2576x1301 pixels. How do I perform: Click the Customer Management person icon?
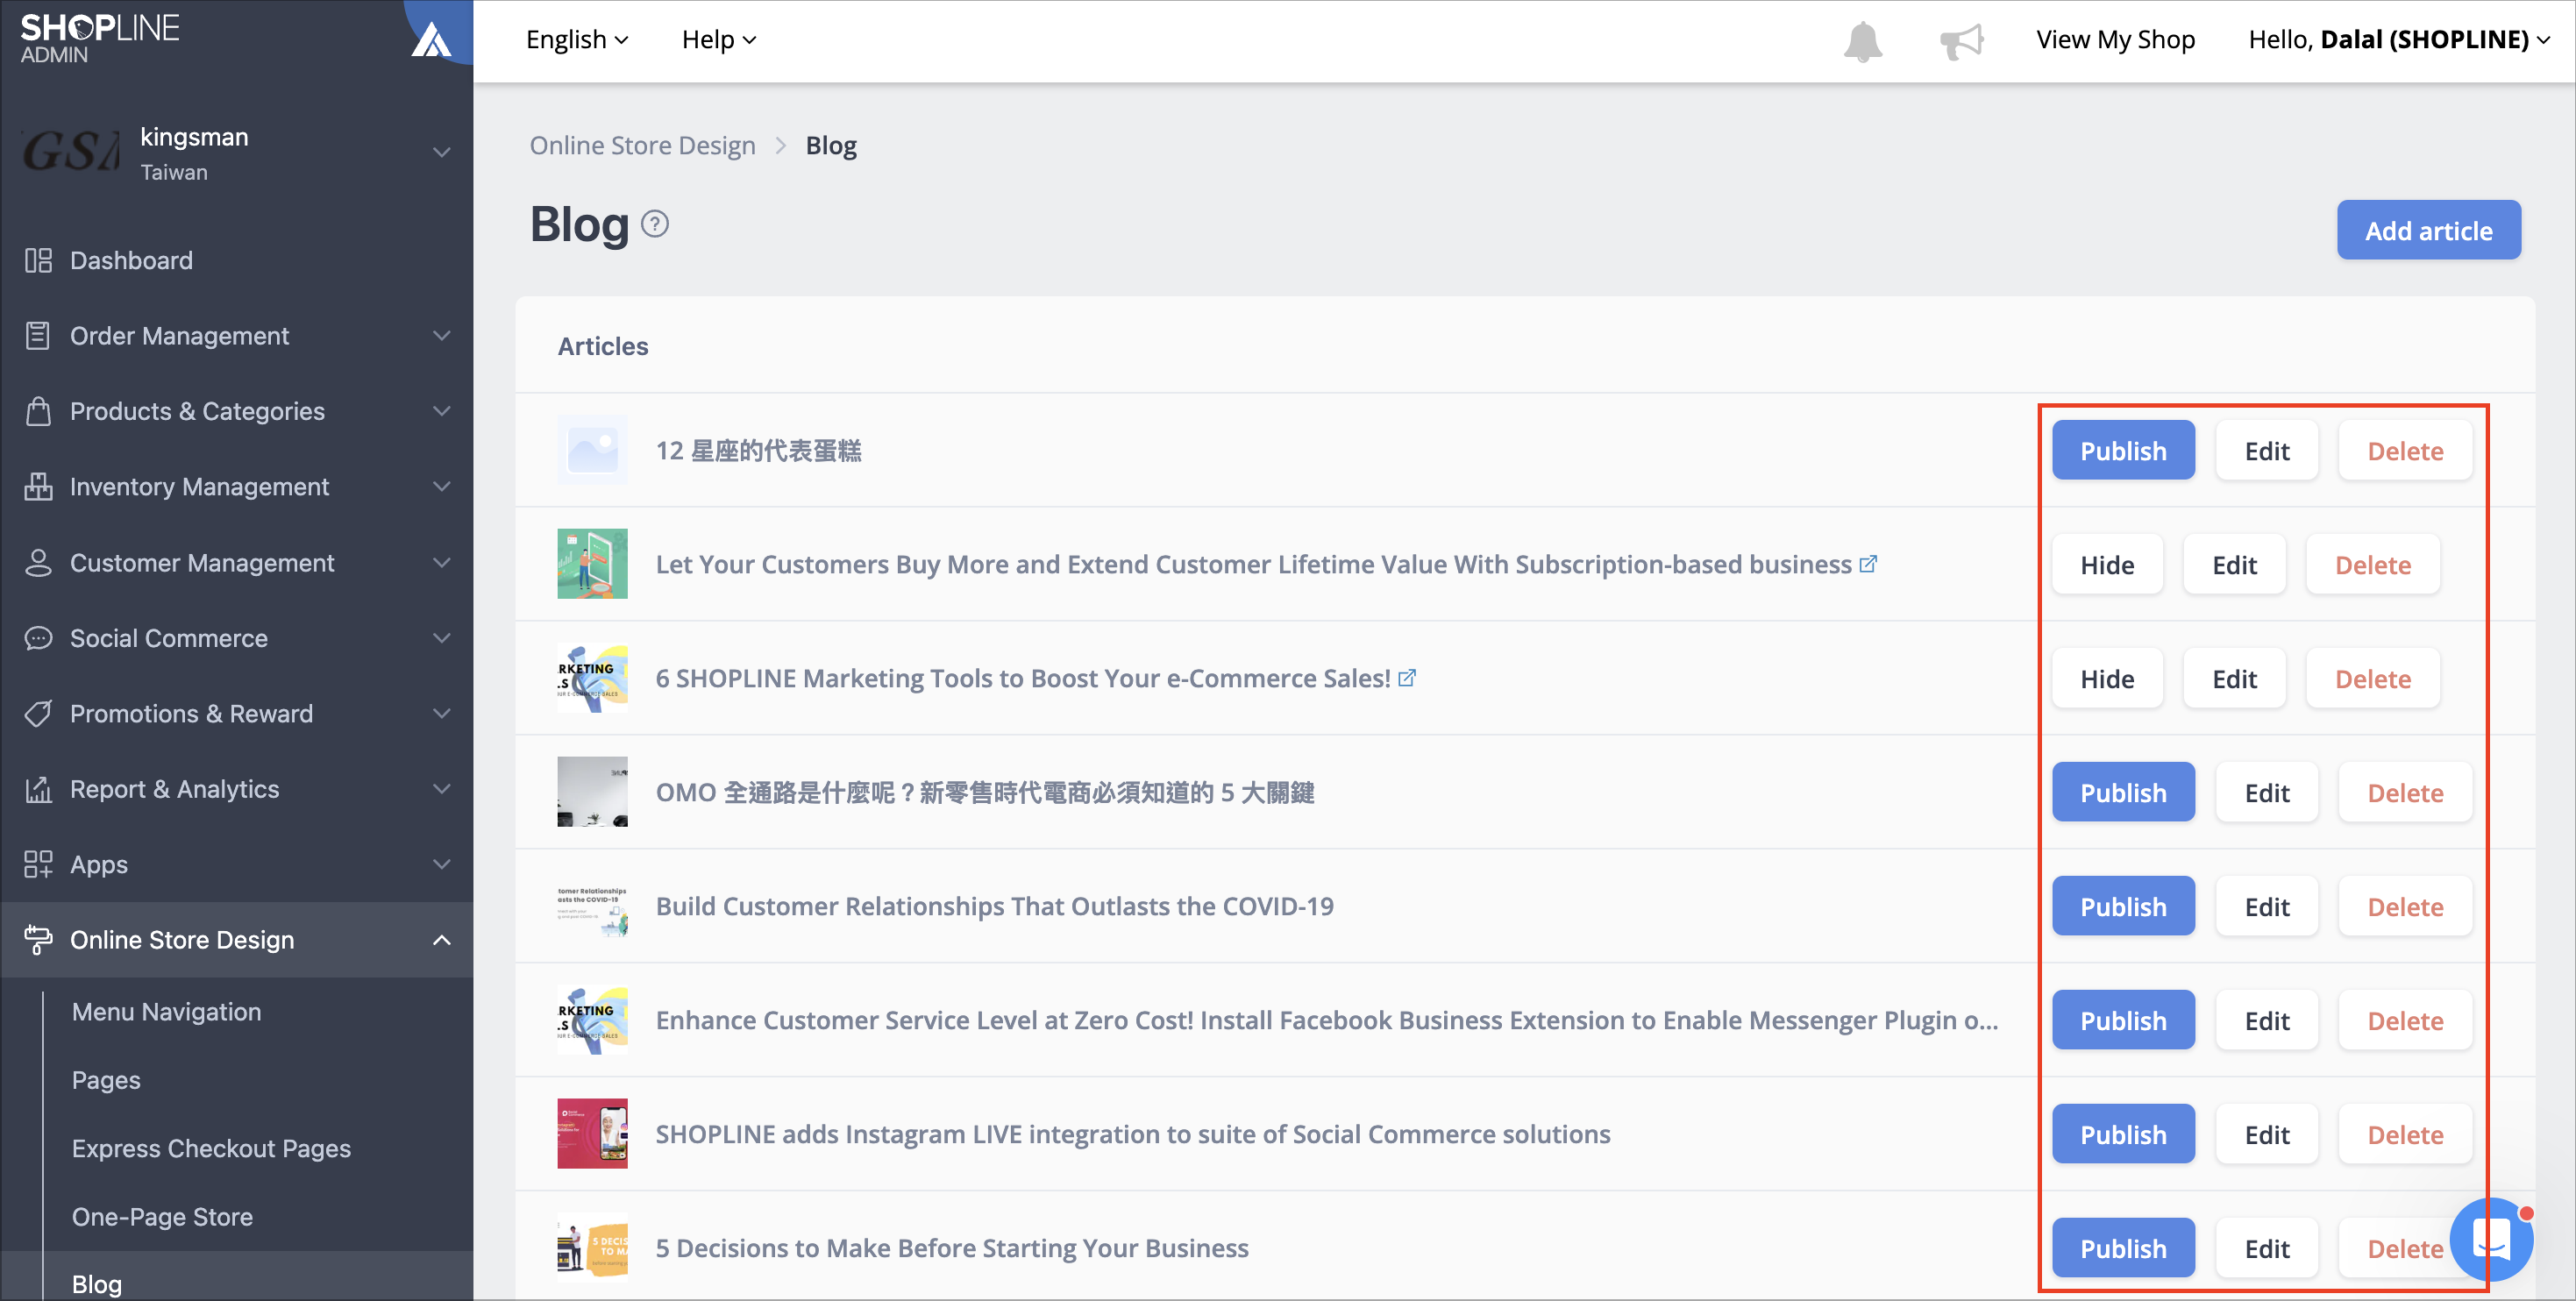pos(38,563)
